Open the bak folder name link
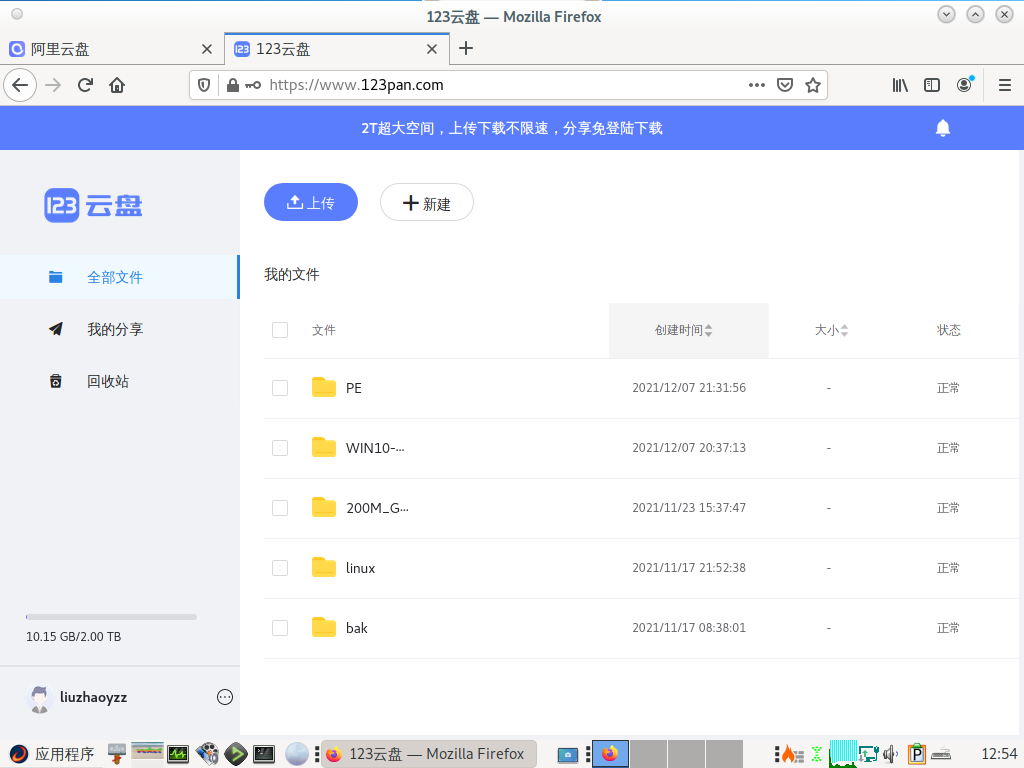 [357, 628]
